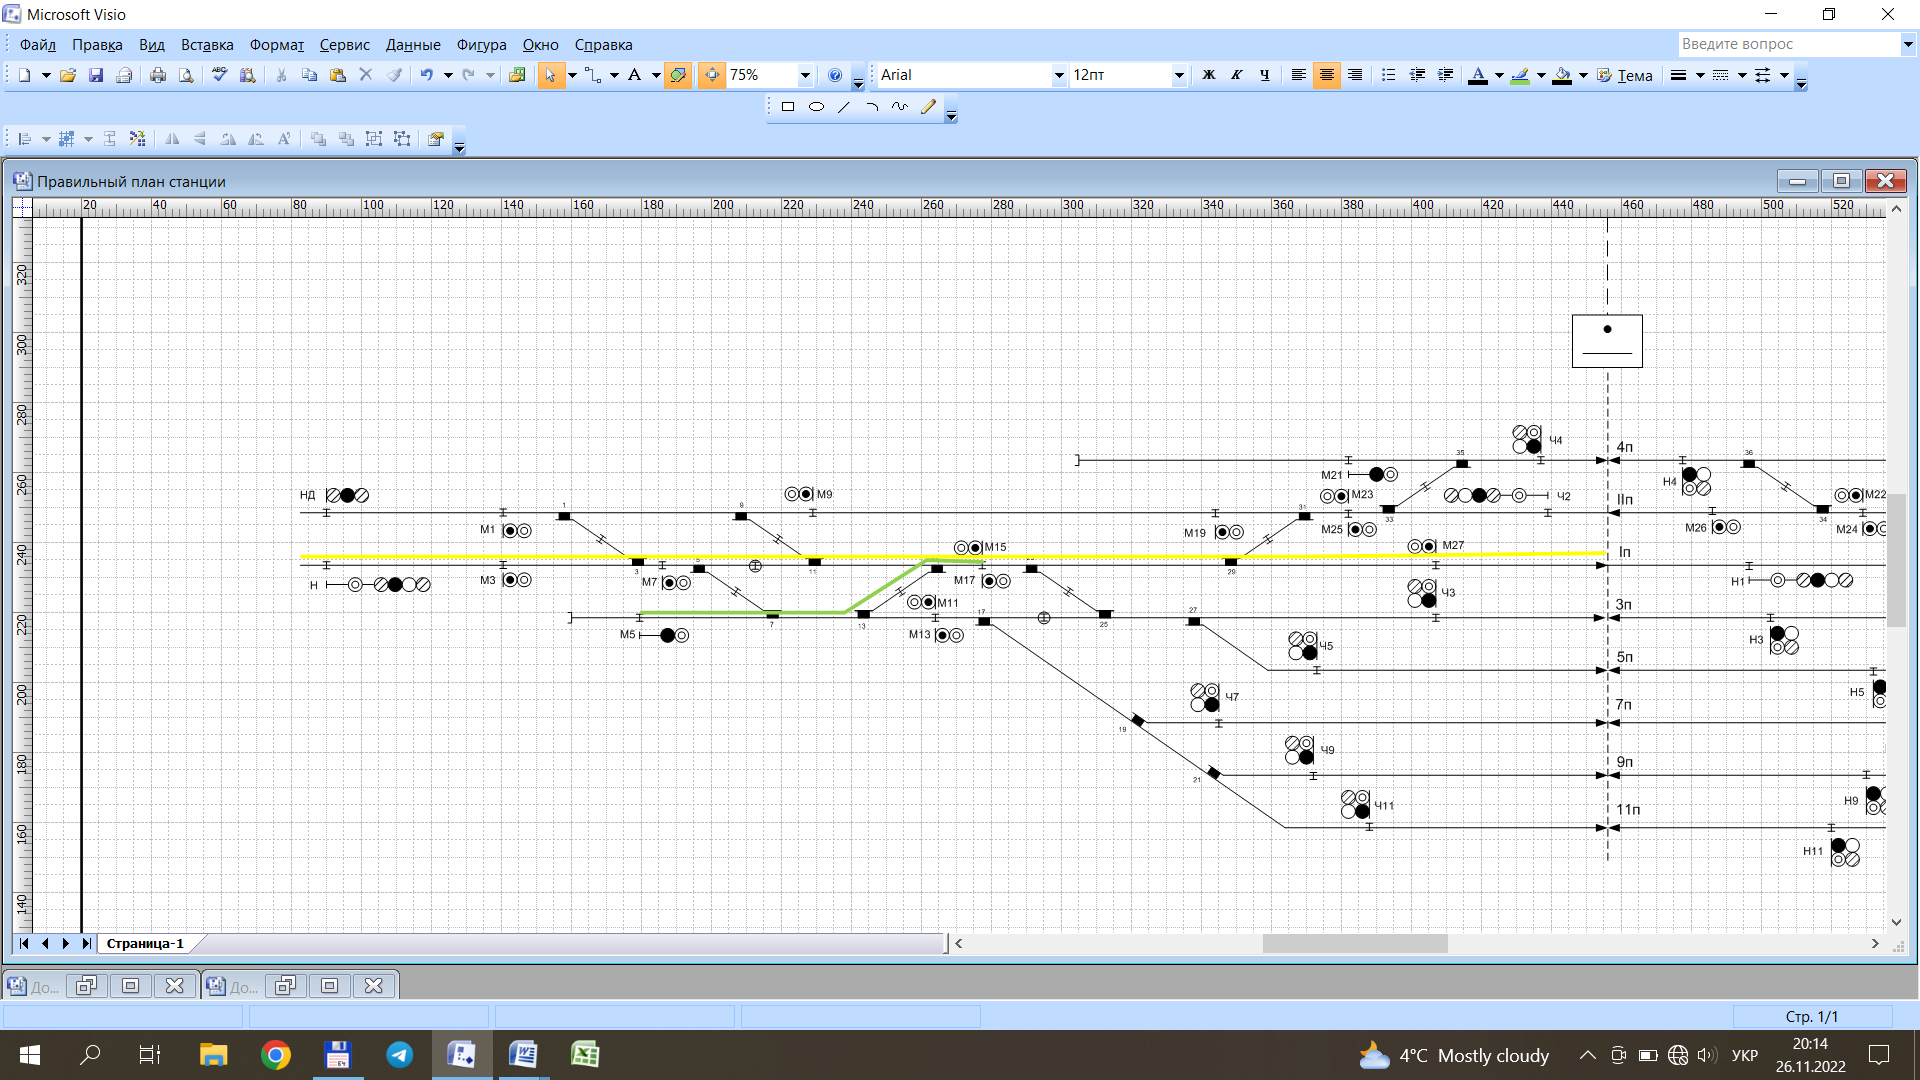Cut selection with the scissors icon
The height and width of the screenshot is (1080, 1920).
tap(282, 75)
